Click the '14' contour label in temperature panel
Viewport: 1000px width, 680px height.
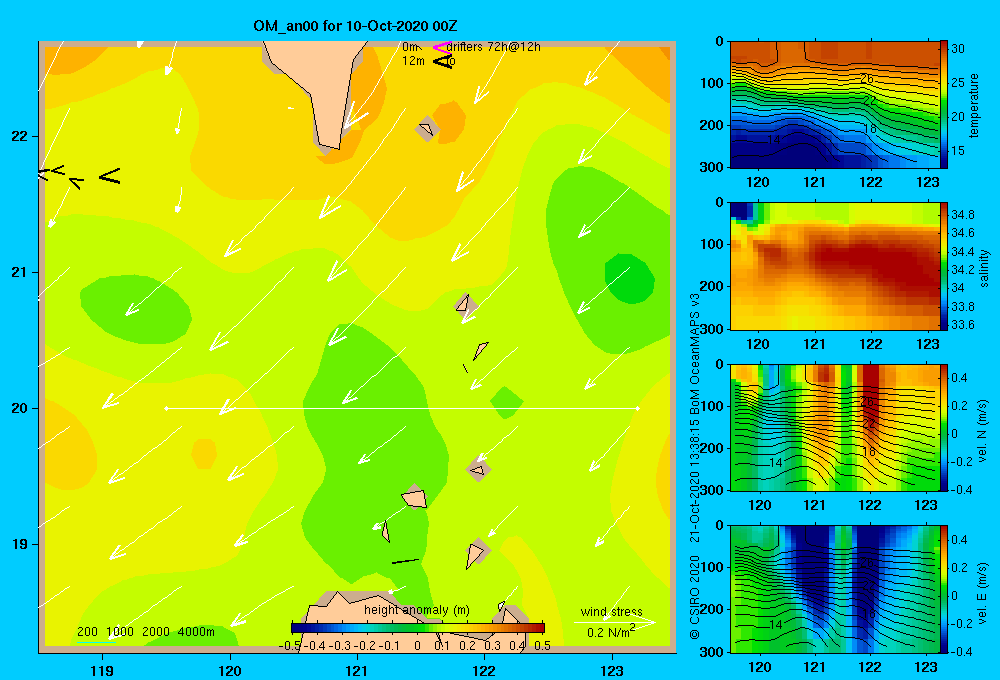pyautogui.click(x=774, y=140)
